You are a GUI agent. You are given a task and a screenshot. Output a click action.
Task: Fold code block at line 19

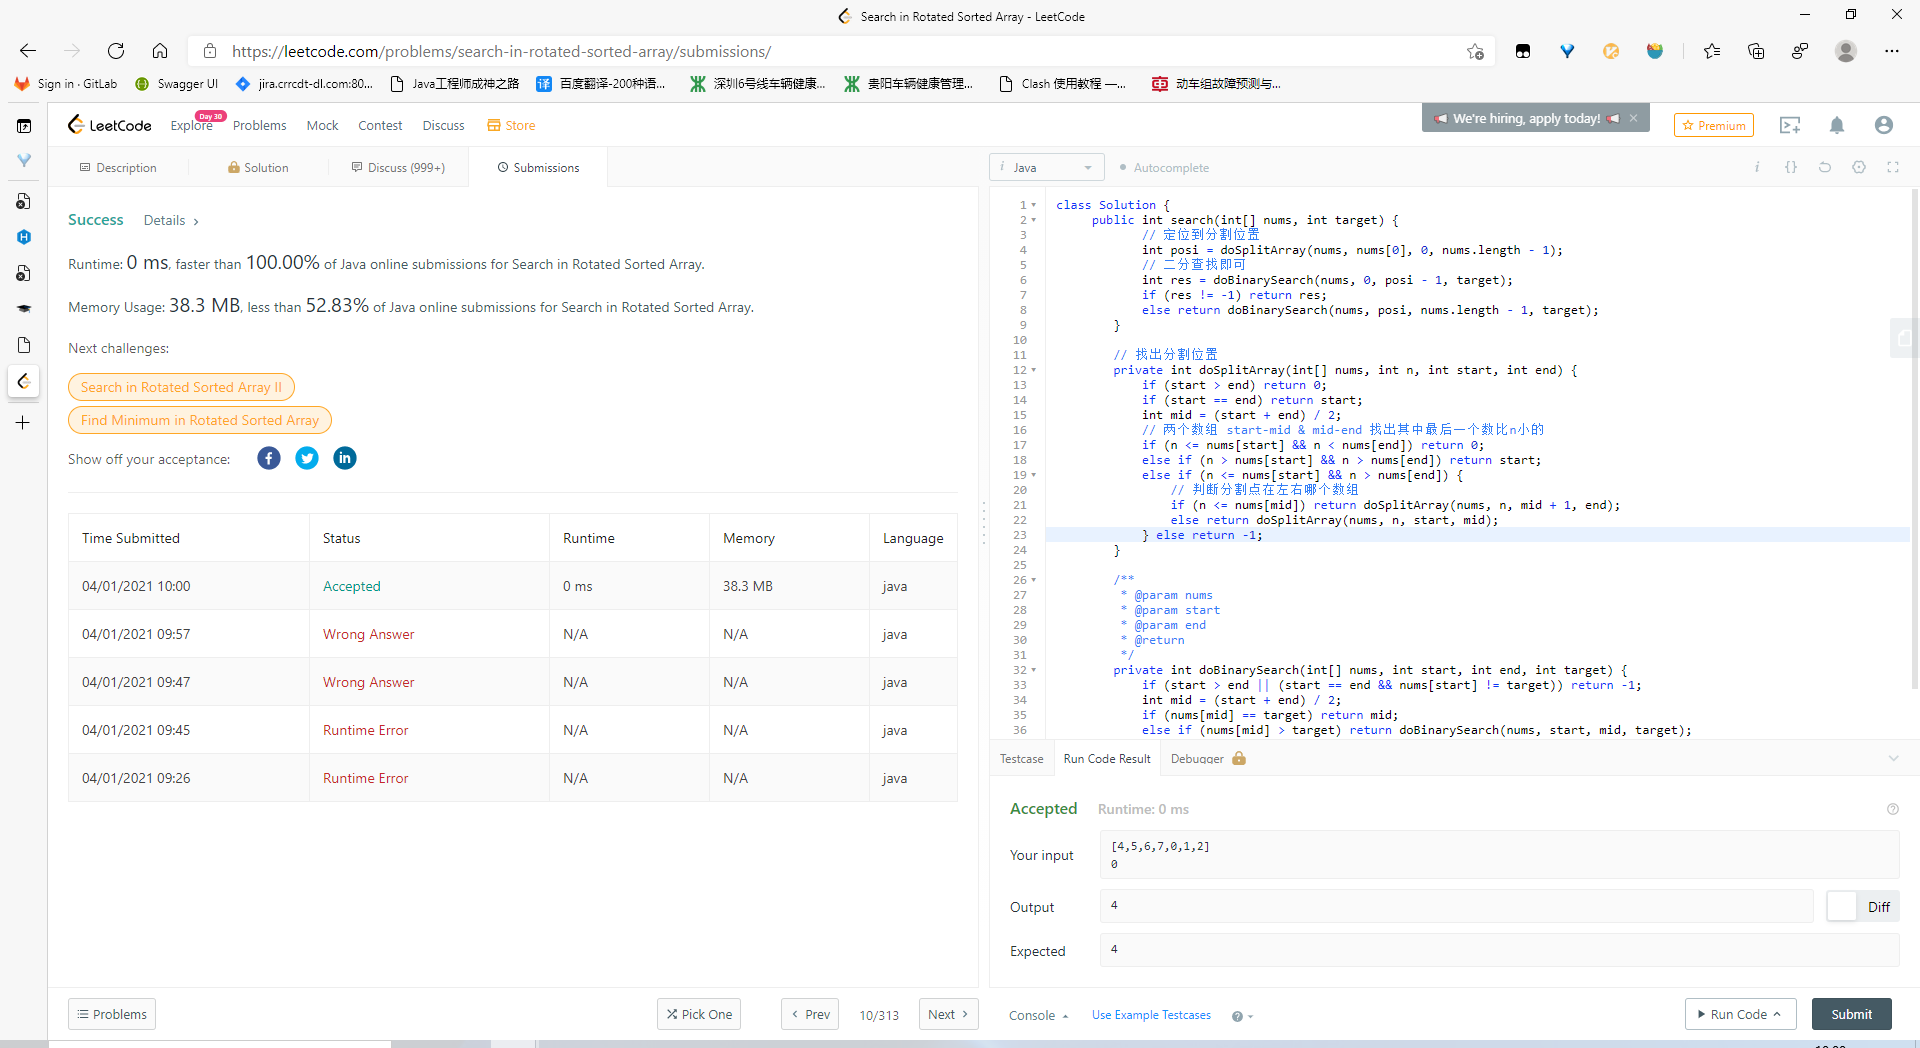pyautogui.click(x=1034, y=475)
